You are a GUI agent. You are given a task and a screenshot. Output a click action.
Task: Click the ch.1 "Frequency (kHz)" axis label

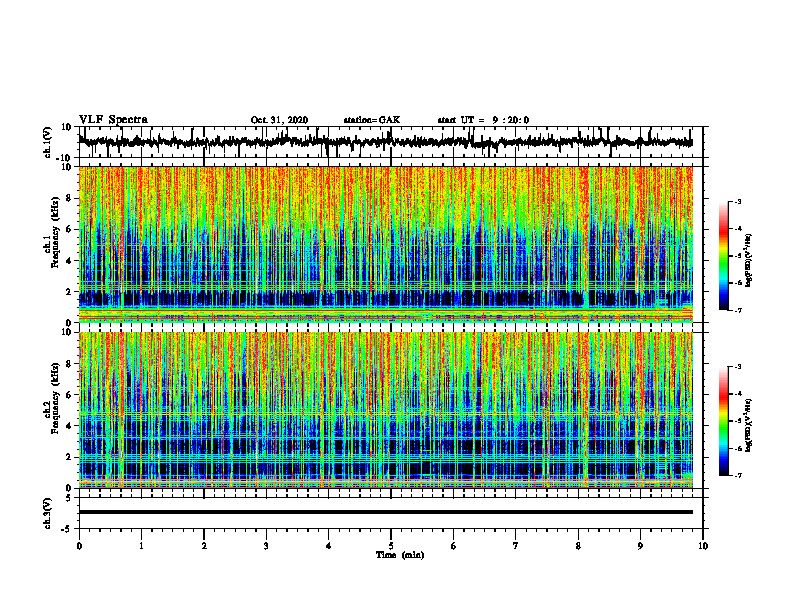[x=55, y=233]
